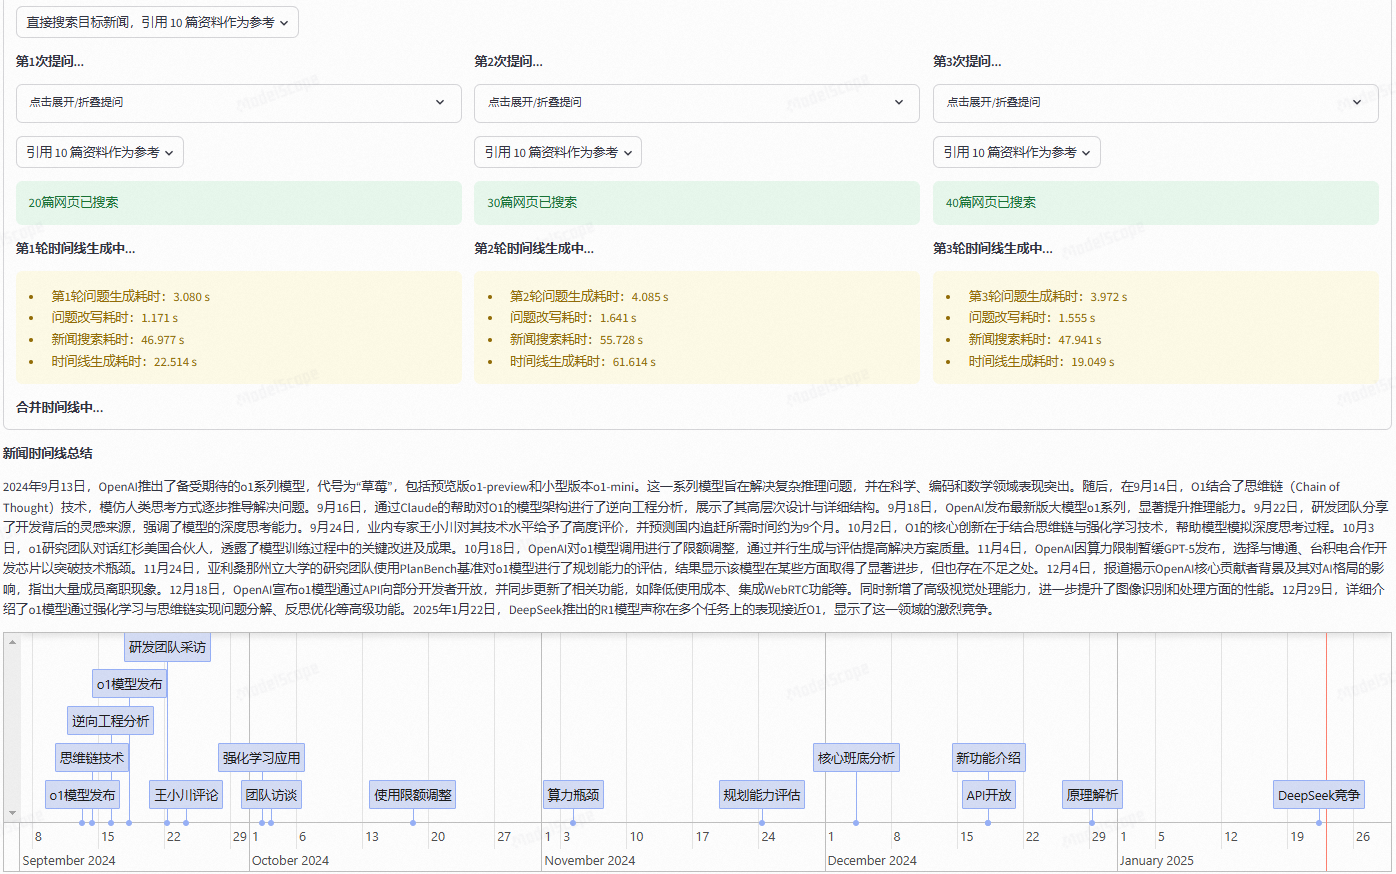
Task: Click the 第1轮问题生成耗时 3.080 s entry
Action: tap(131, 297)
